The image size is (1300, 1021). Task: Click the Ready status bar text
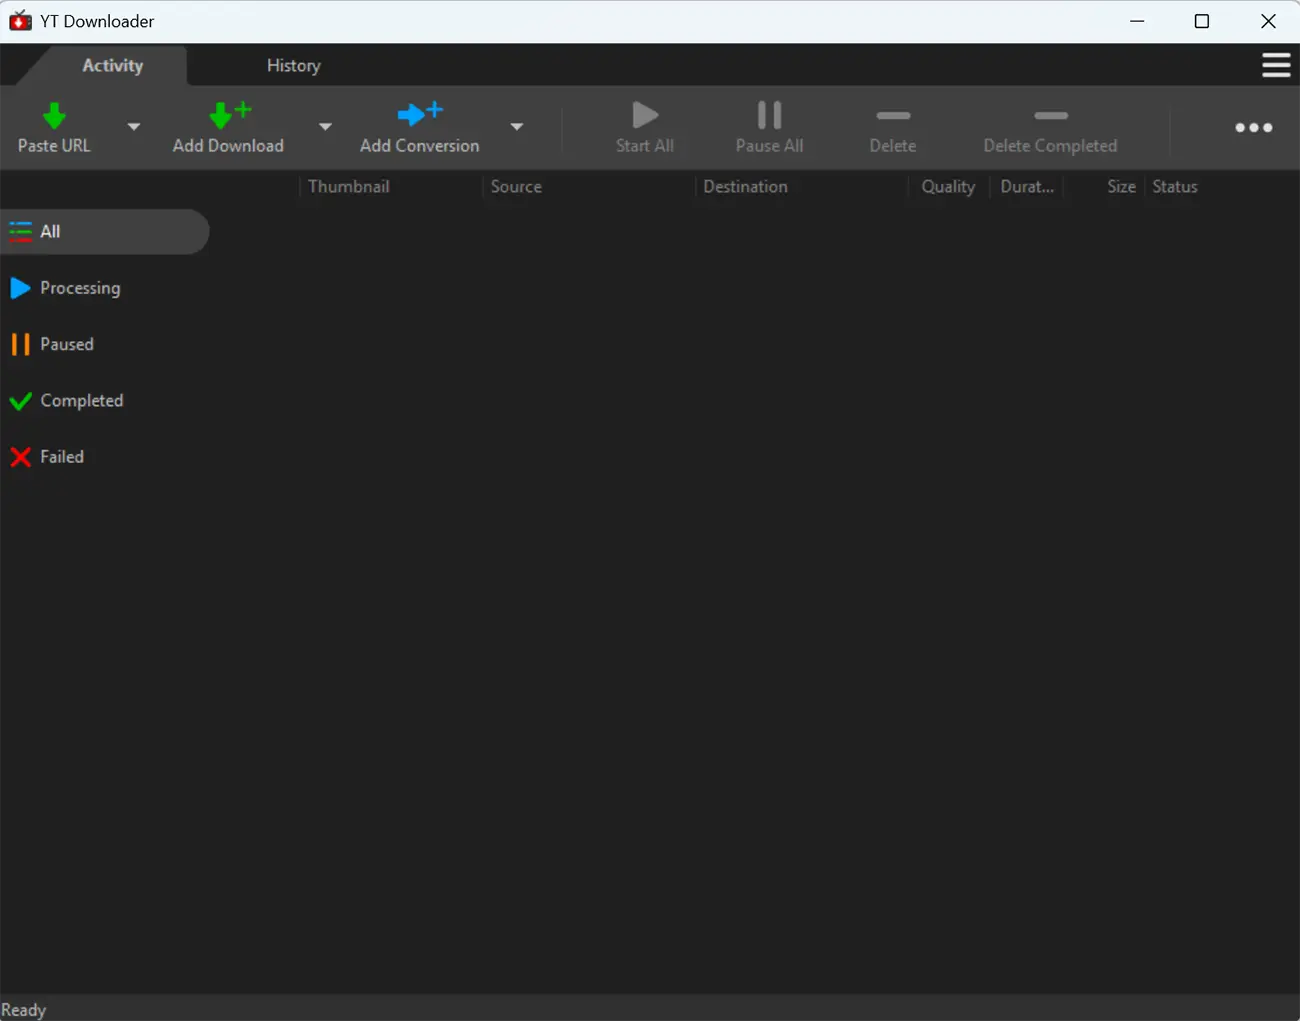click(x=23, y=1009)
